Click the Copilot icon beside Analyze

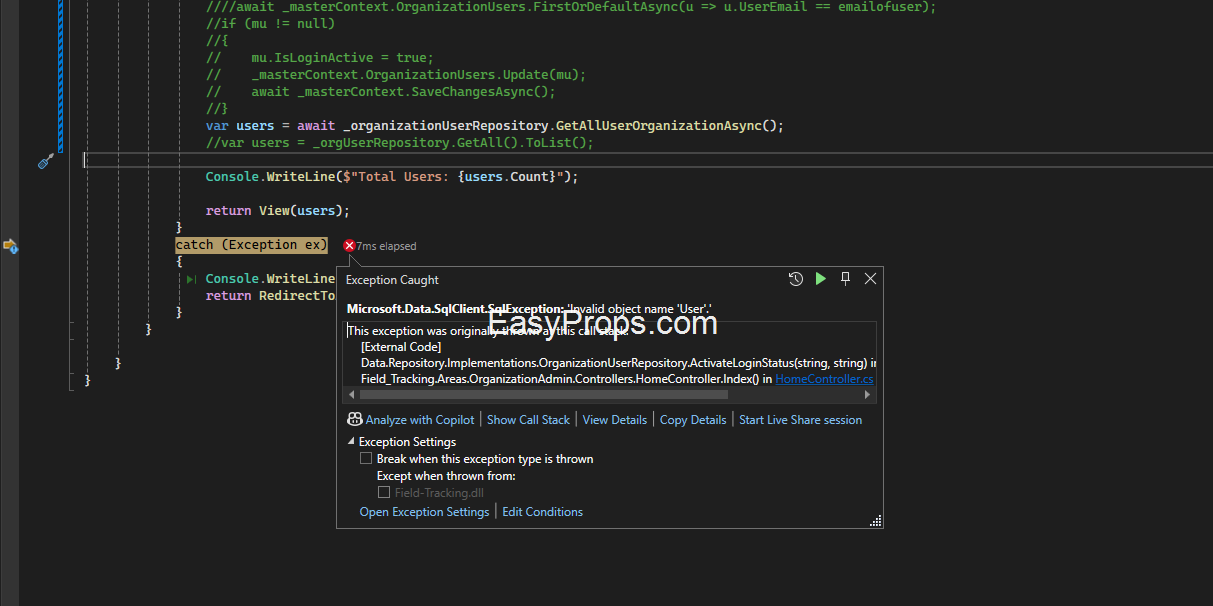[x=354, y=420]
